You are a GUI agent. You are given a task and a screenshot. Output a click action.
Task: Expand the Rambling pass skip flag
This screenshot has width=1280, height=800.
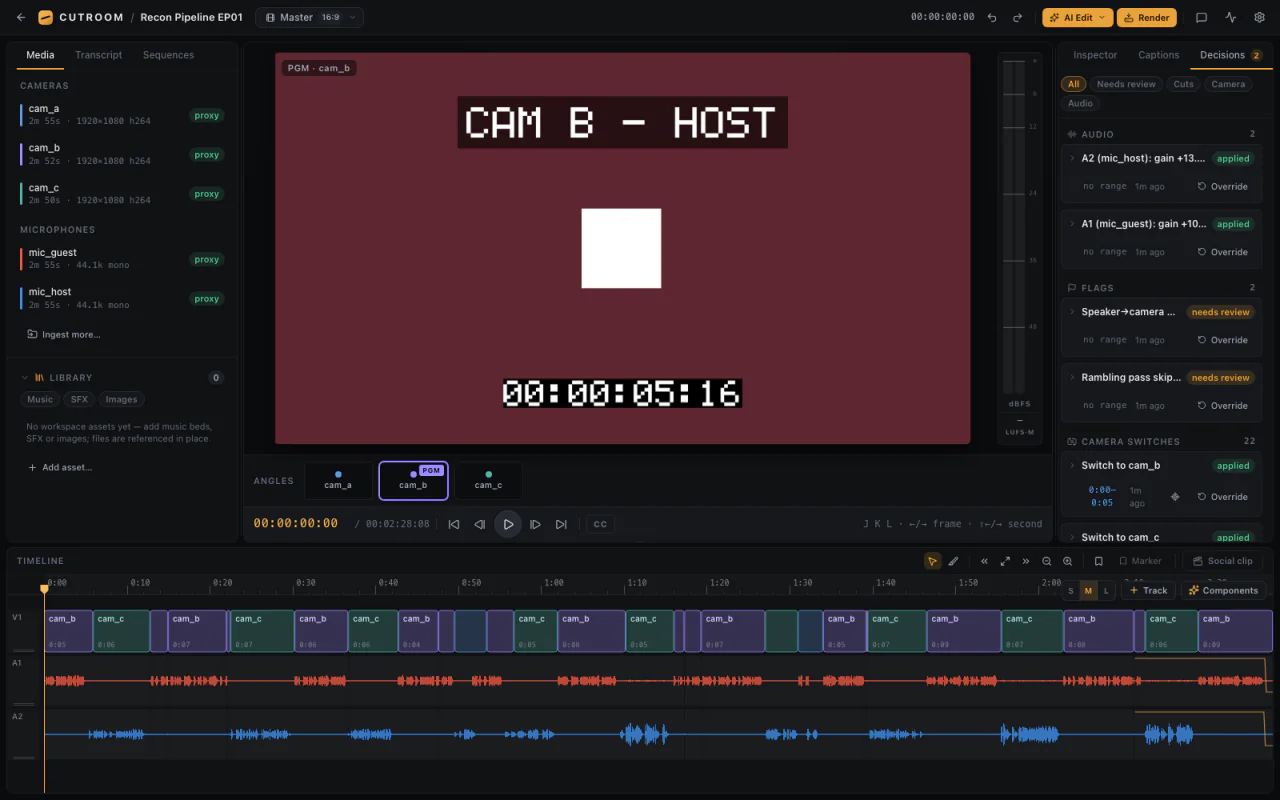point(1073,378)
